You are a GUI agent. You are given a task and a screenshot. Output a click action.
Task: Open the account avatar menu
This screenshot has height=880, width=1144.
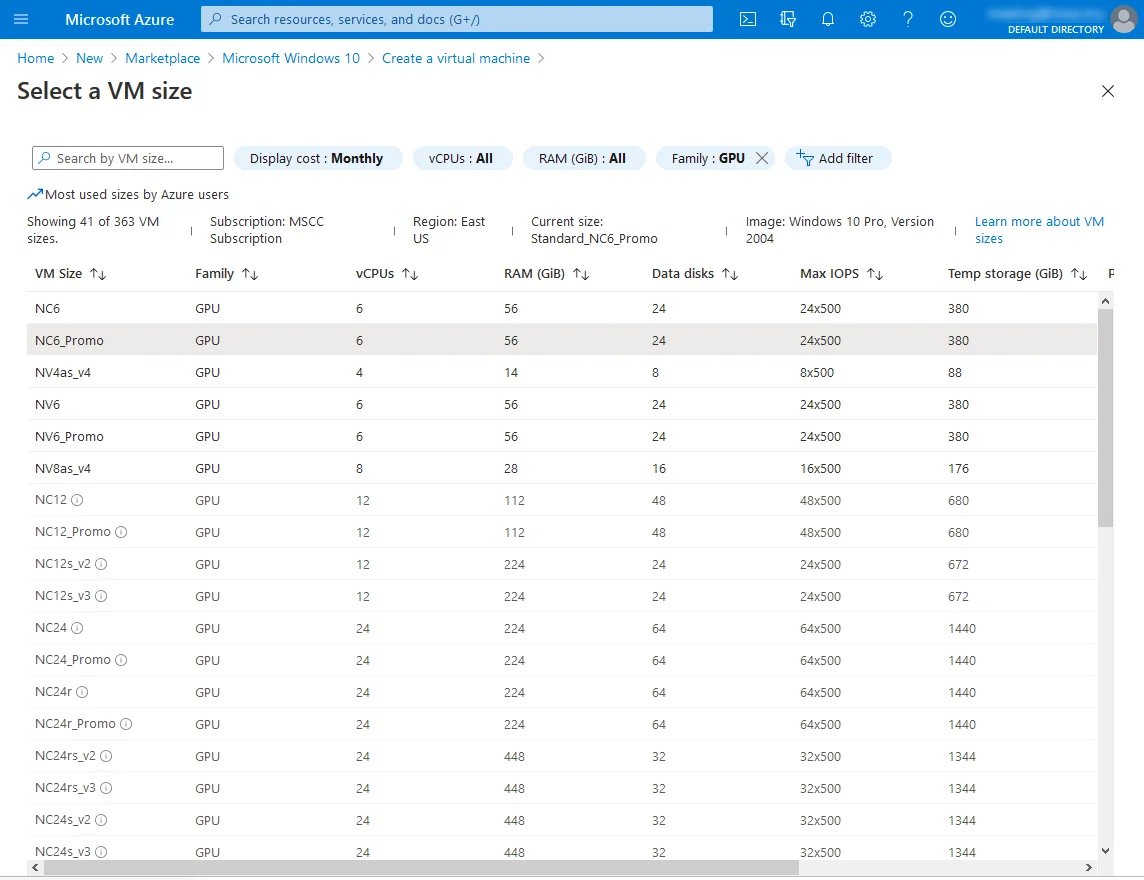(x=1124, y=19)
